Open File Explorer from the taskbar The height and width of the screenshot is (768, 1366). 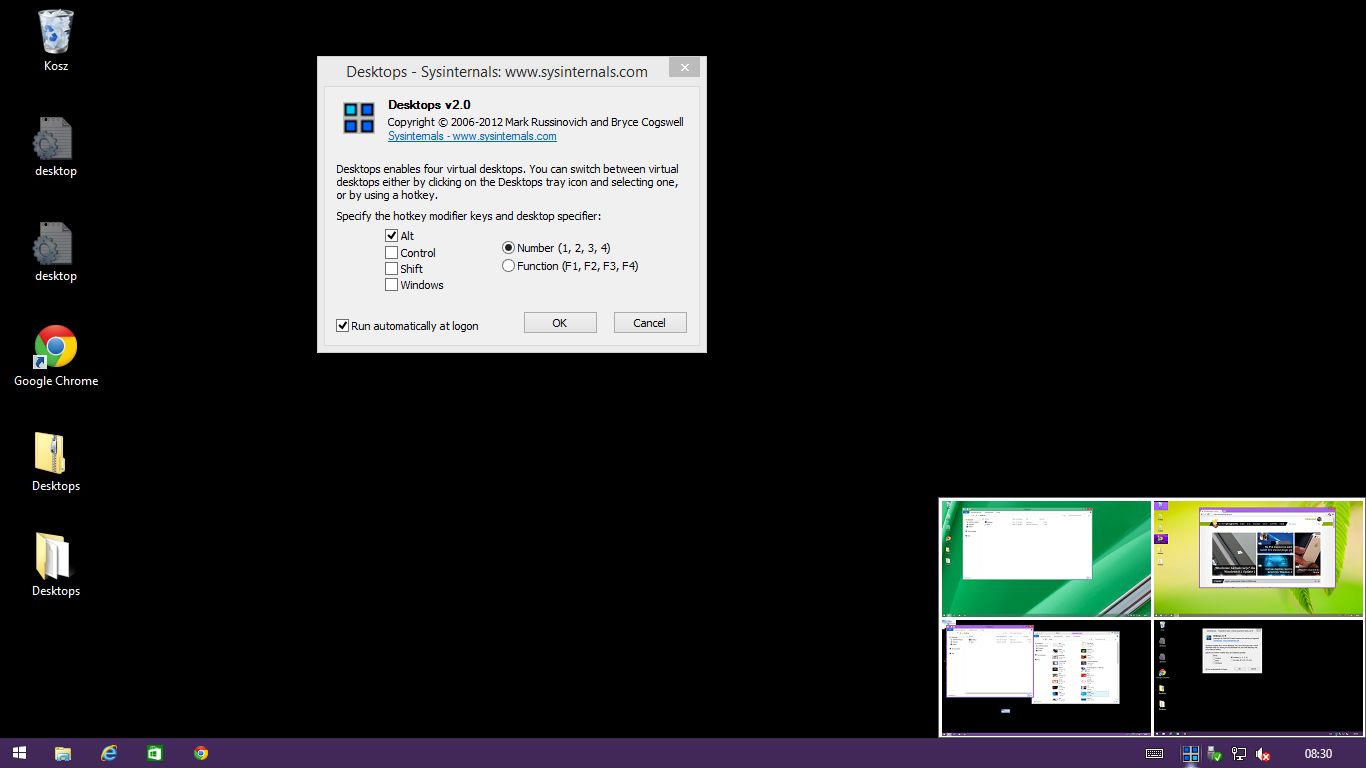pyautogui.click(x=62, y=753)
